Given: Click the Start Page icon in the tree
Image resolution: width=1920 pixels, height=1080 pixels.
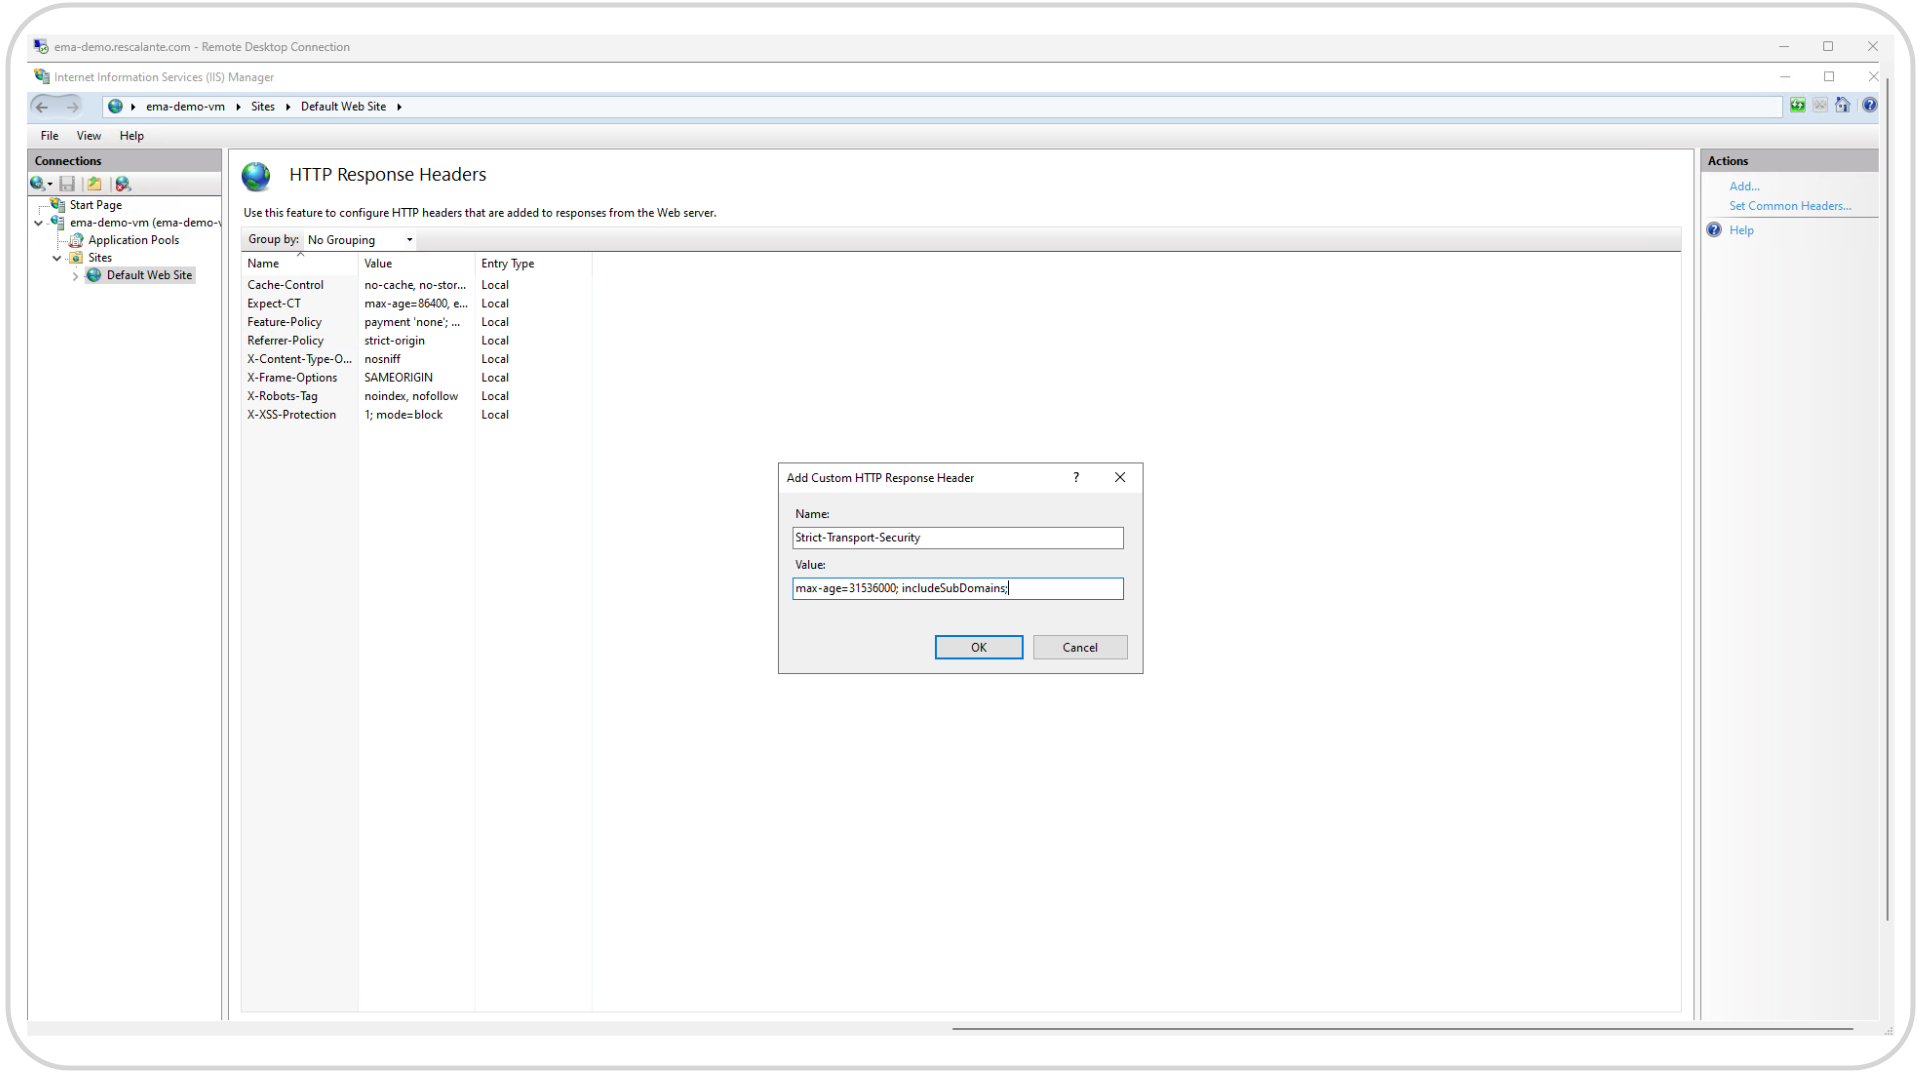Looking at the screenshot, I should [x=58, y=205].
